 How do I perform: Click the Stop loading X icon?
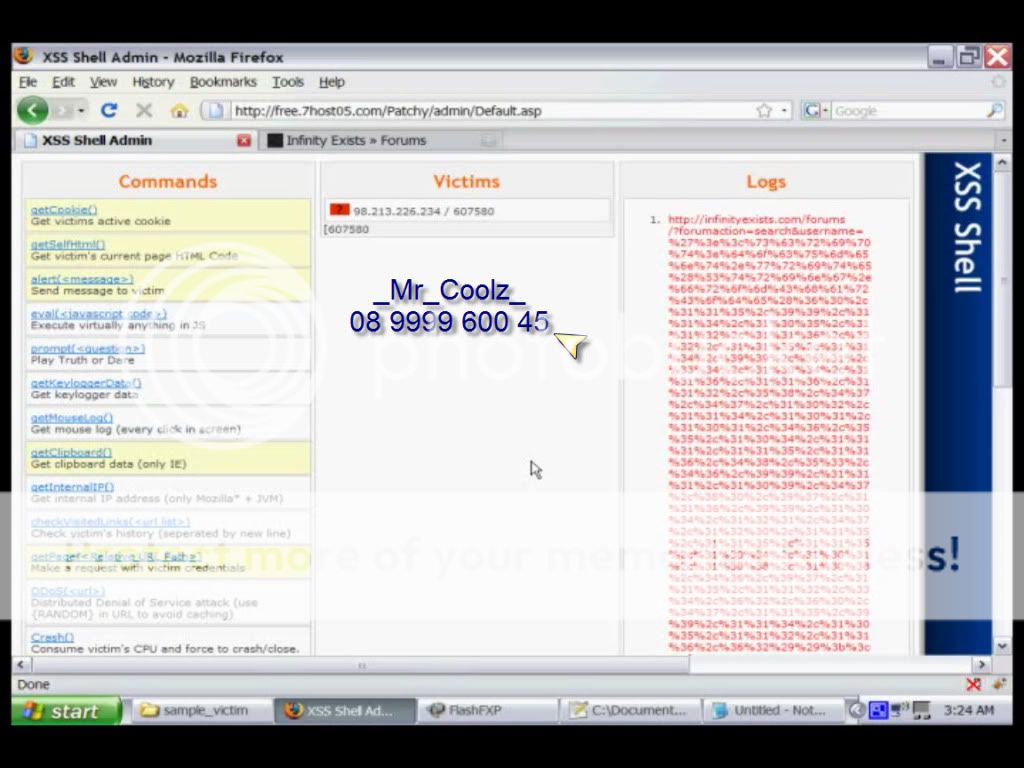144,110
